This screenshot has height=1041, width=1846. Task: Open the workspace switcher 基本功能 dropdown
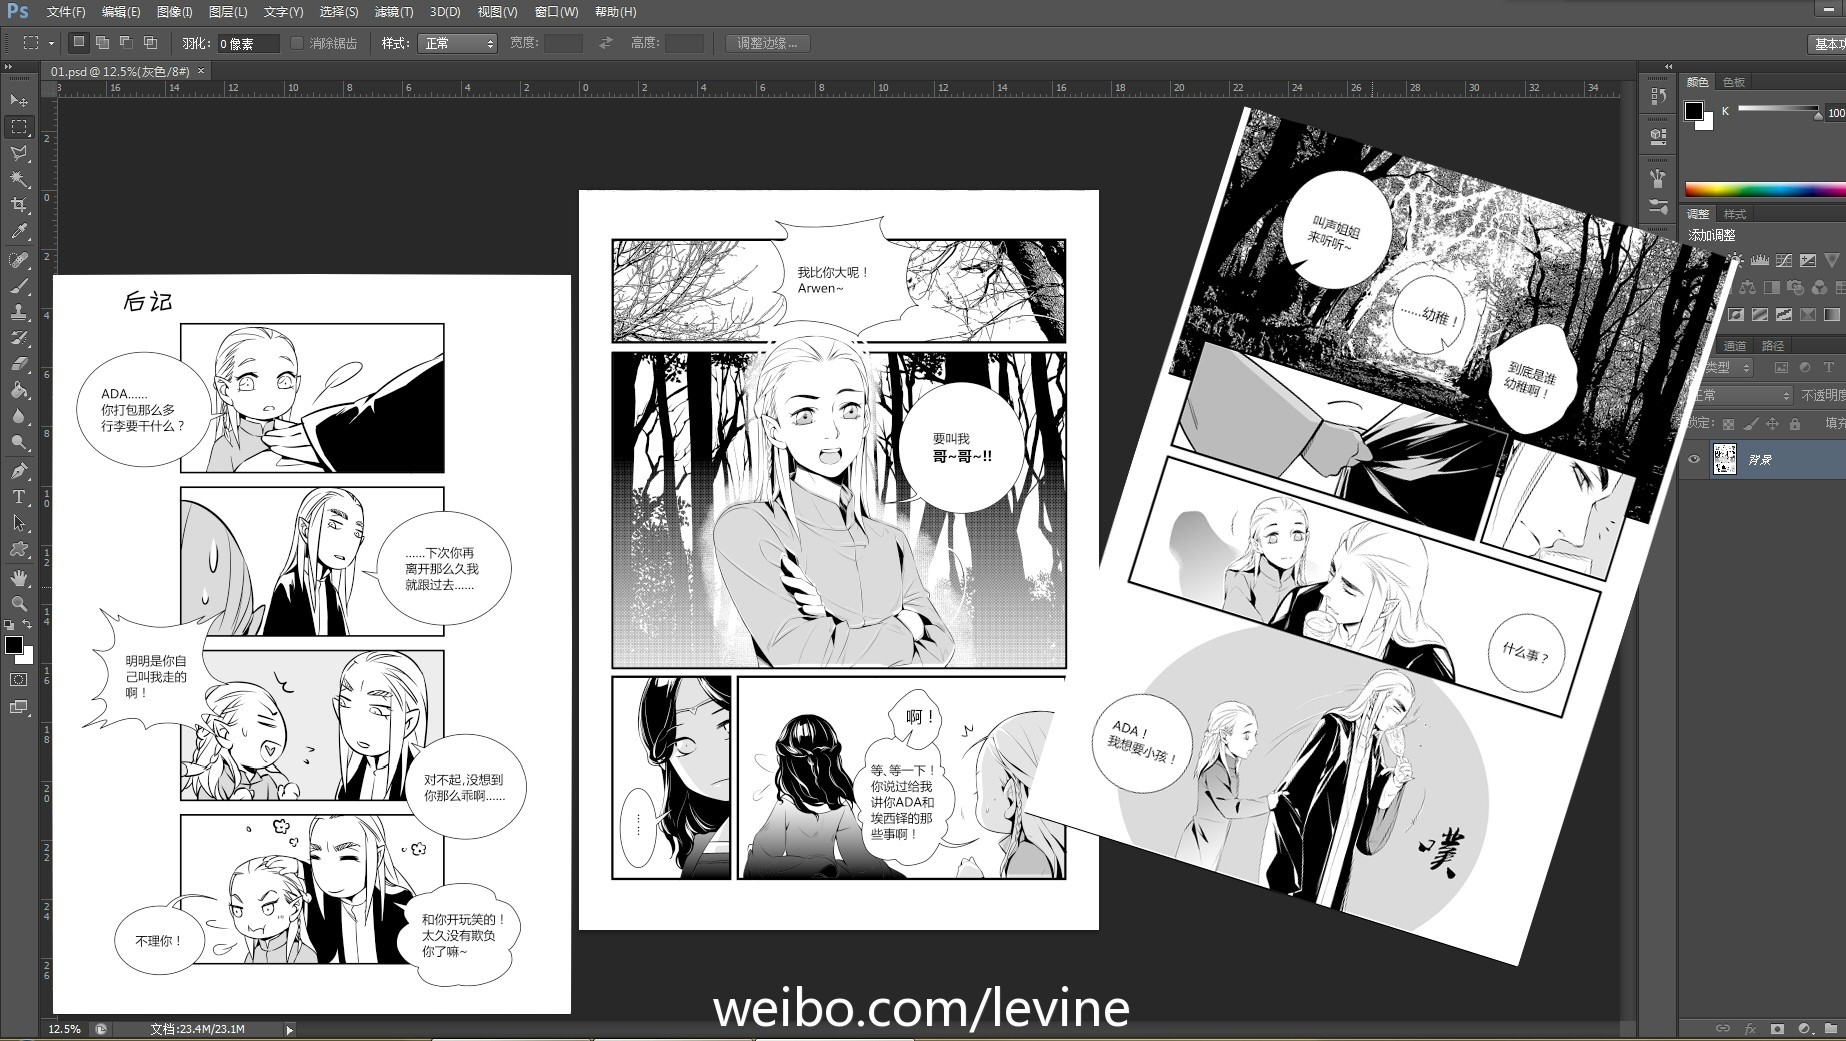click(x=1829, y=43)
